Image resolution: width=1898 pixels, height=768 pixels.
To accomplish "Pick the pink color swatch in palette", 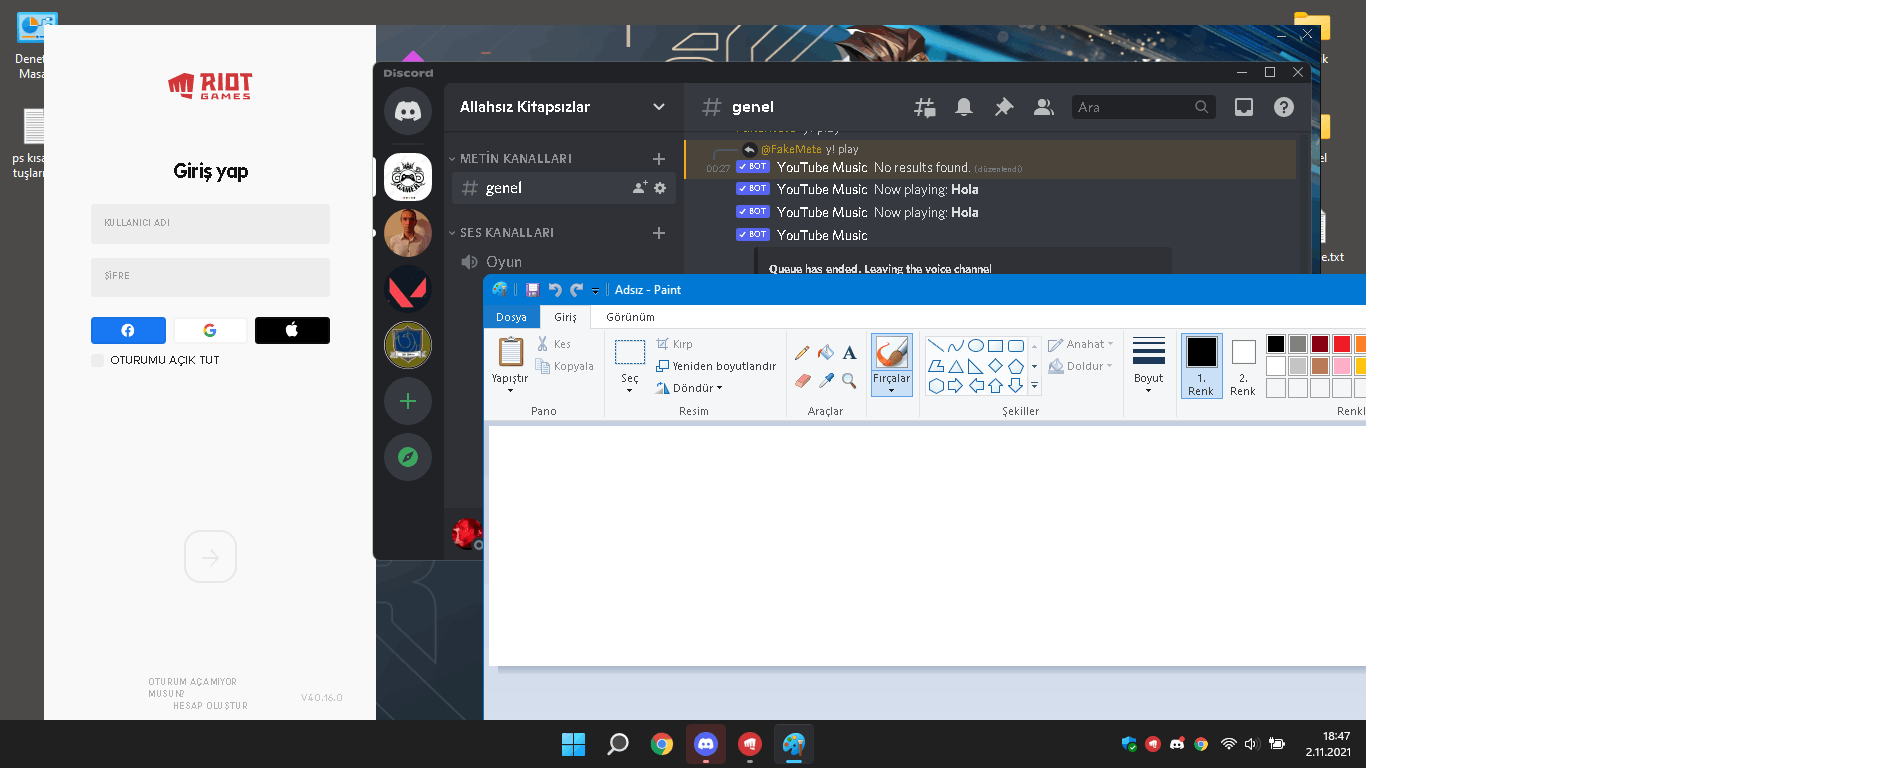I will (x=1342, y=366).
